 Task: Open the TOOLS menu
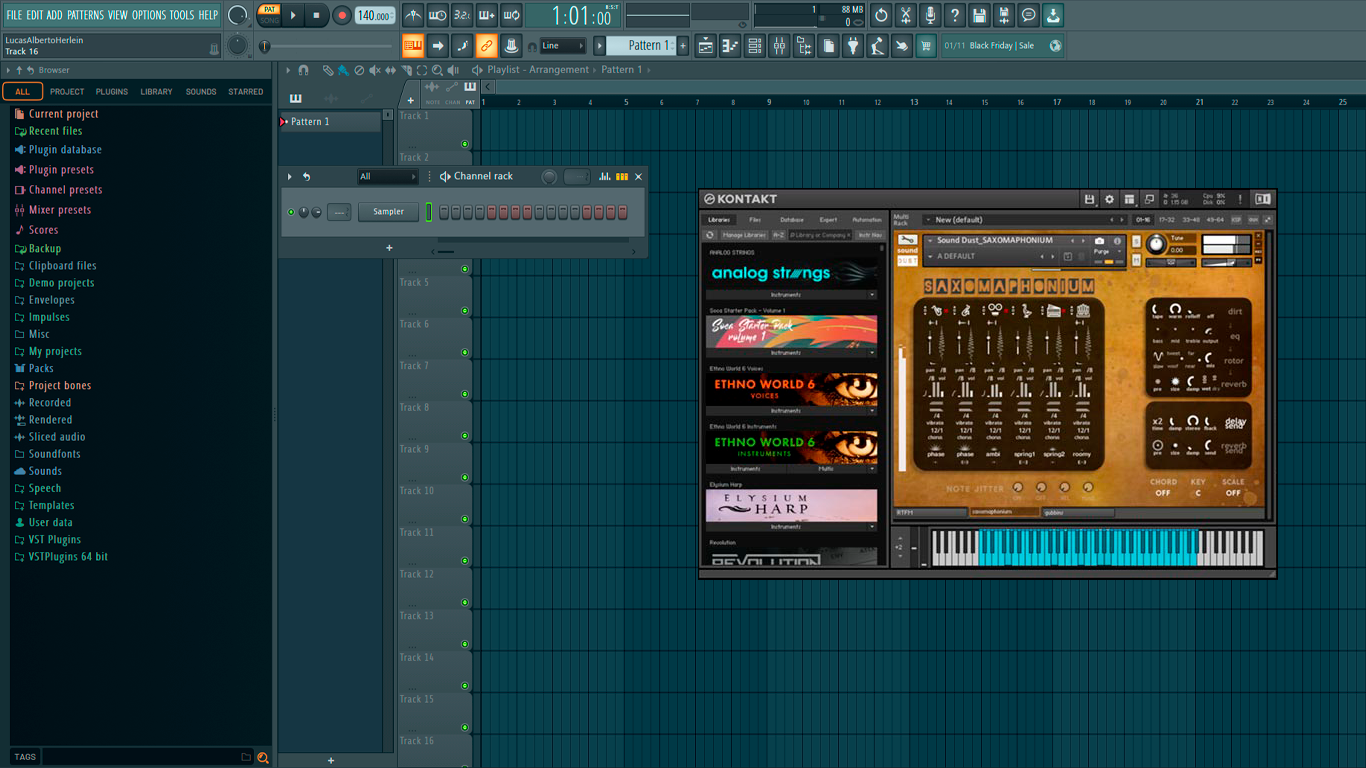click(x=182, y=15)
